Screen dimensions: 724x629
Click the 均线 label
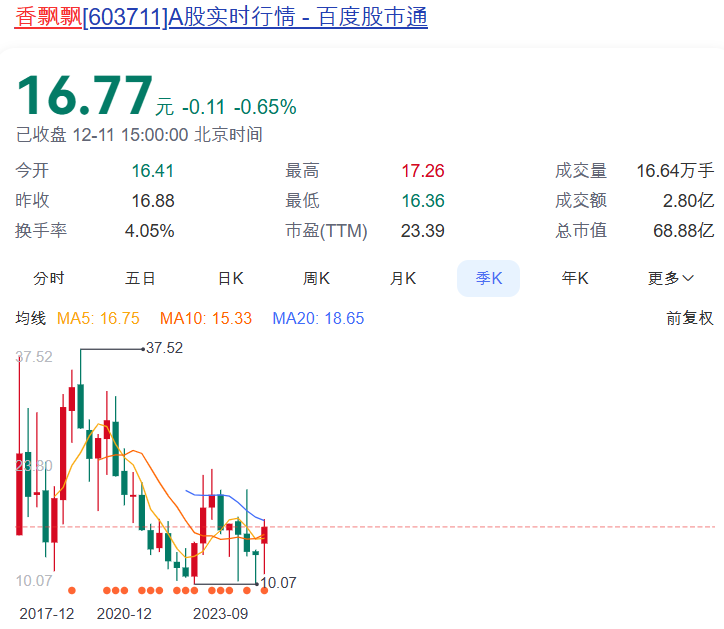tap(30, 318)
